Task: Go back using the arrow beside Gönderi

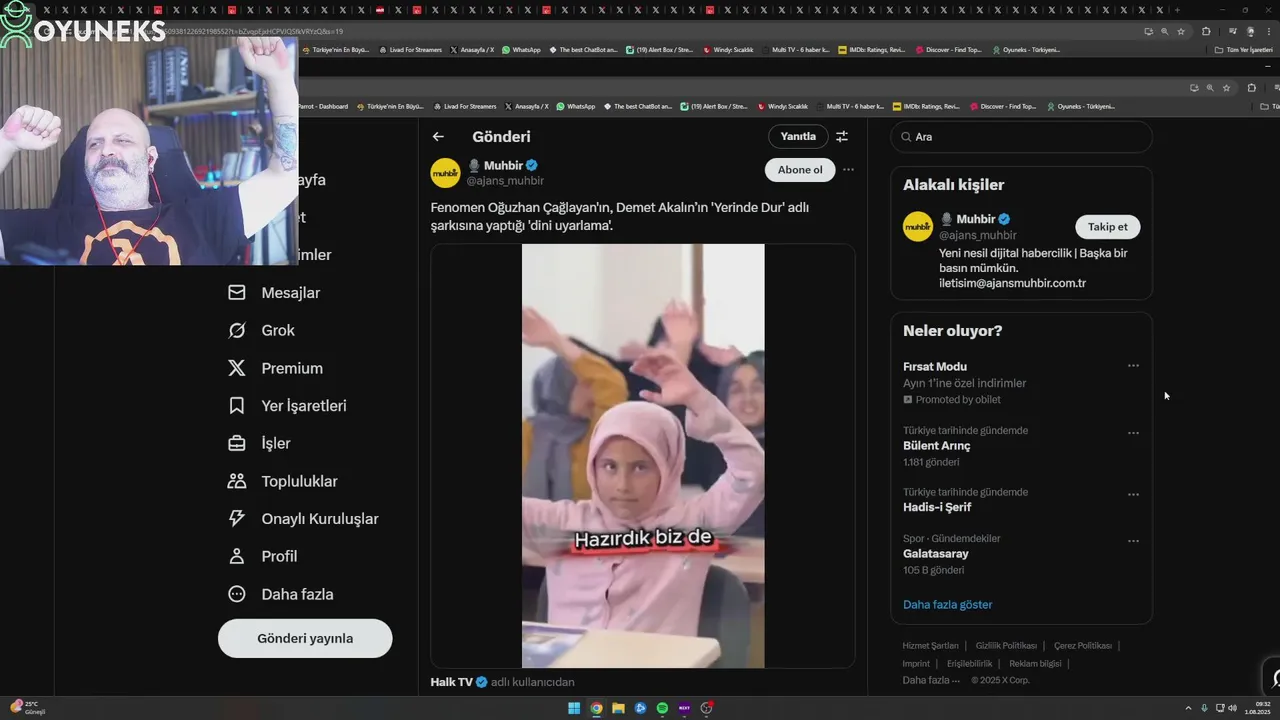Action: pyautogui.click(x=438, y=136)
